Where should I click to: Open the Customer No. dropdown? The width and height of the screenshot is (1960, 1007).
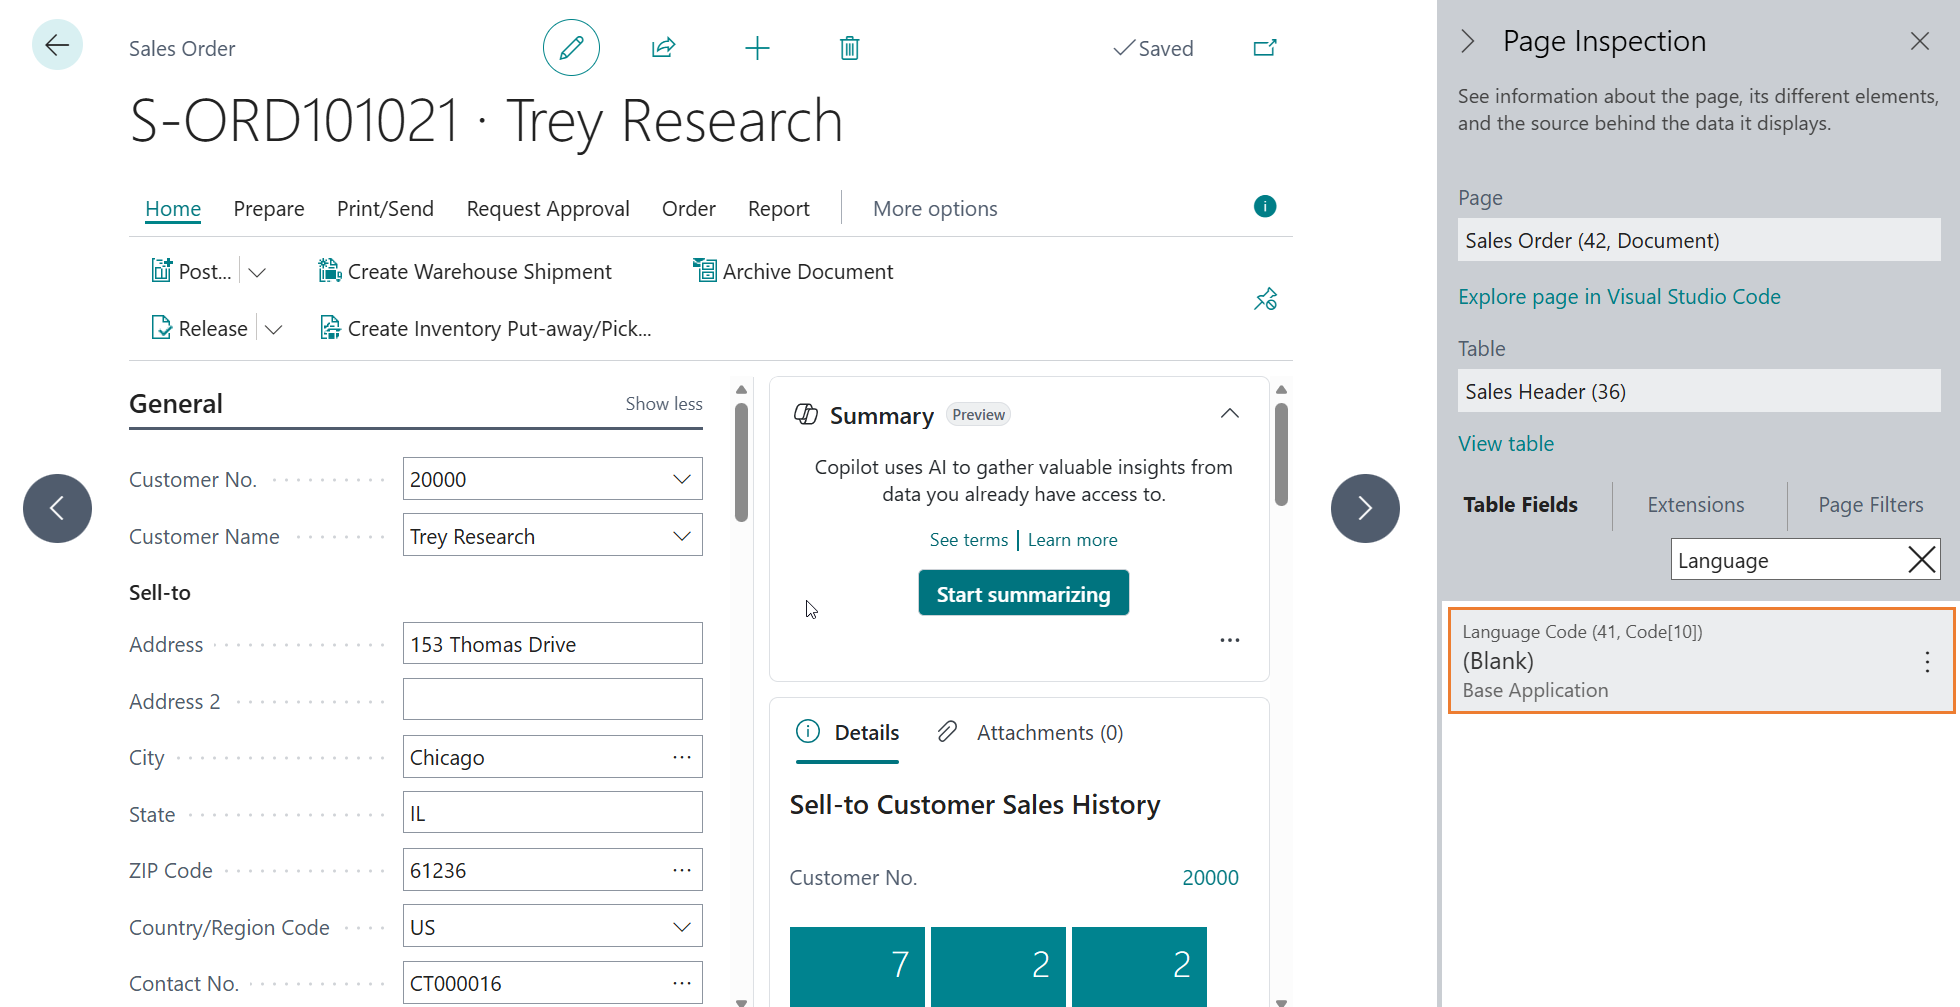(682, 478)
